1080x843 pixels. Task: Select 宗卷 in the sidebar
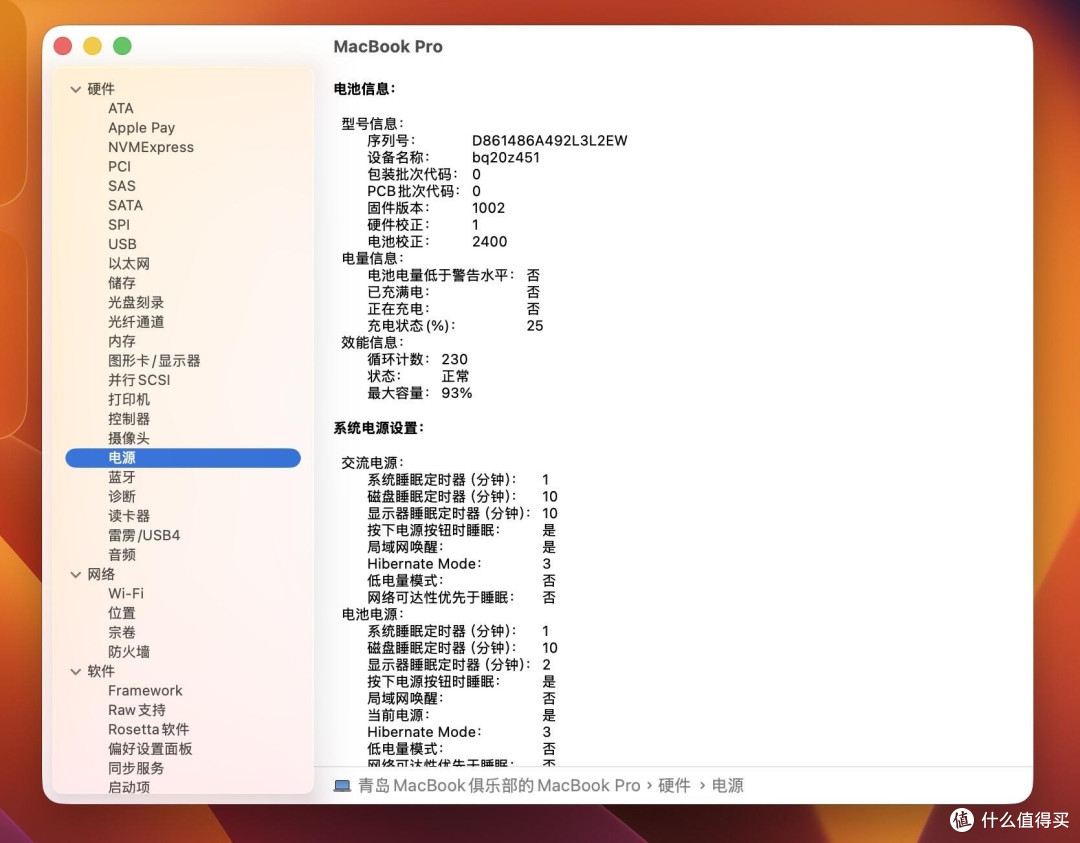click(122, 632)
